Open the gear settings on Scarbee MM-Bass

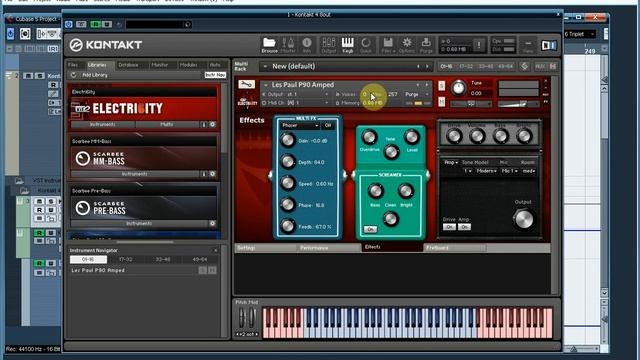click(x=212, y=174)
